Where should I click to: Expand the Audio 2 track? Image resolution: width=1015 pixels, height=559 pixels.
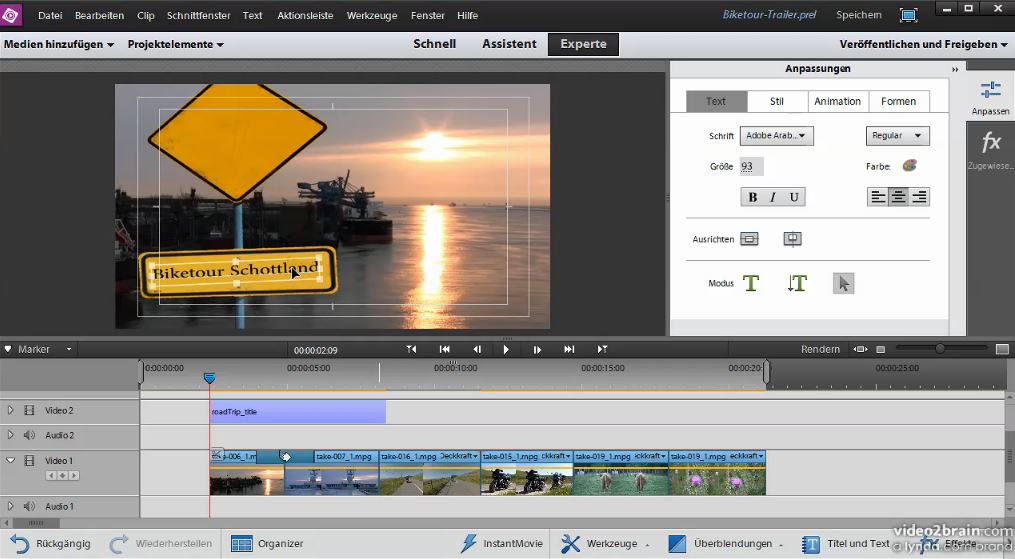point(10,435)
